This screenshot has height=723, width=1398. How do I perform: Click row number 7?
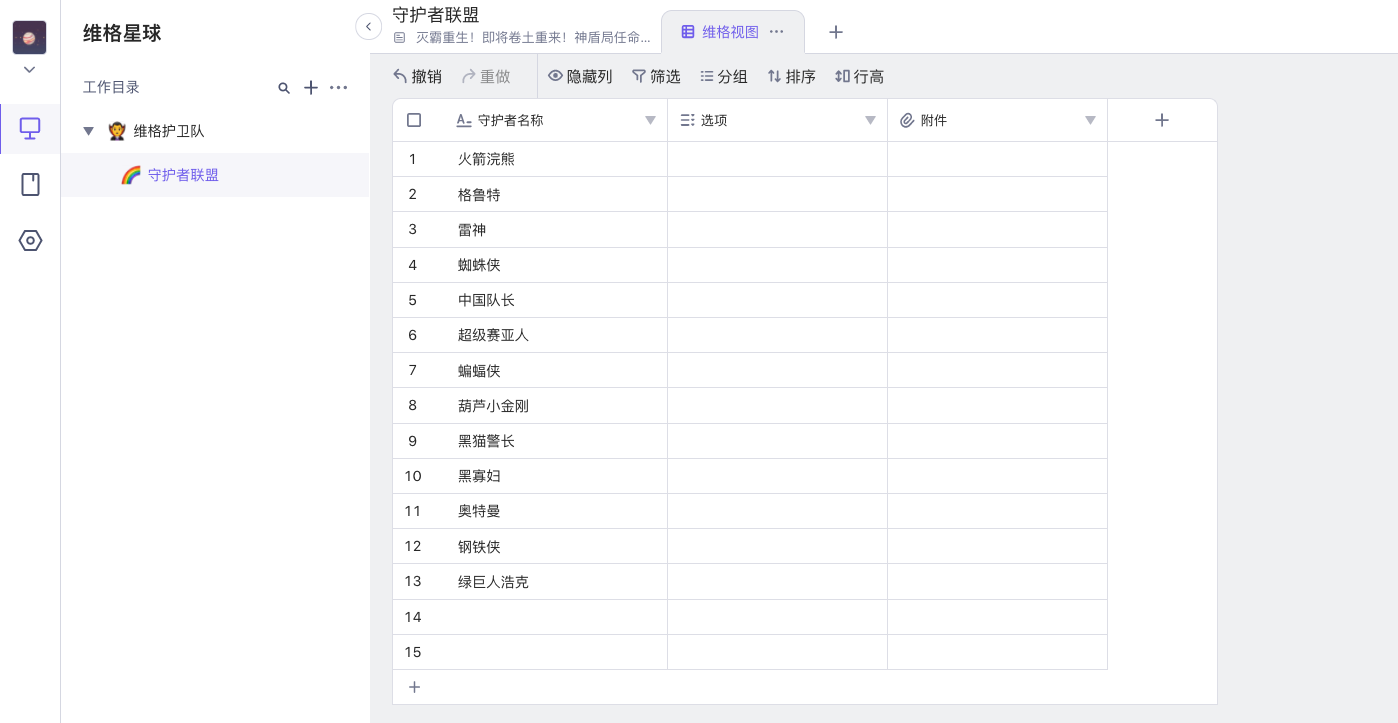click(x=412, y=370)
